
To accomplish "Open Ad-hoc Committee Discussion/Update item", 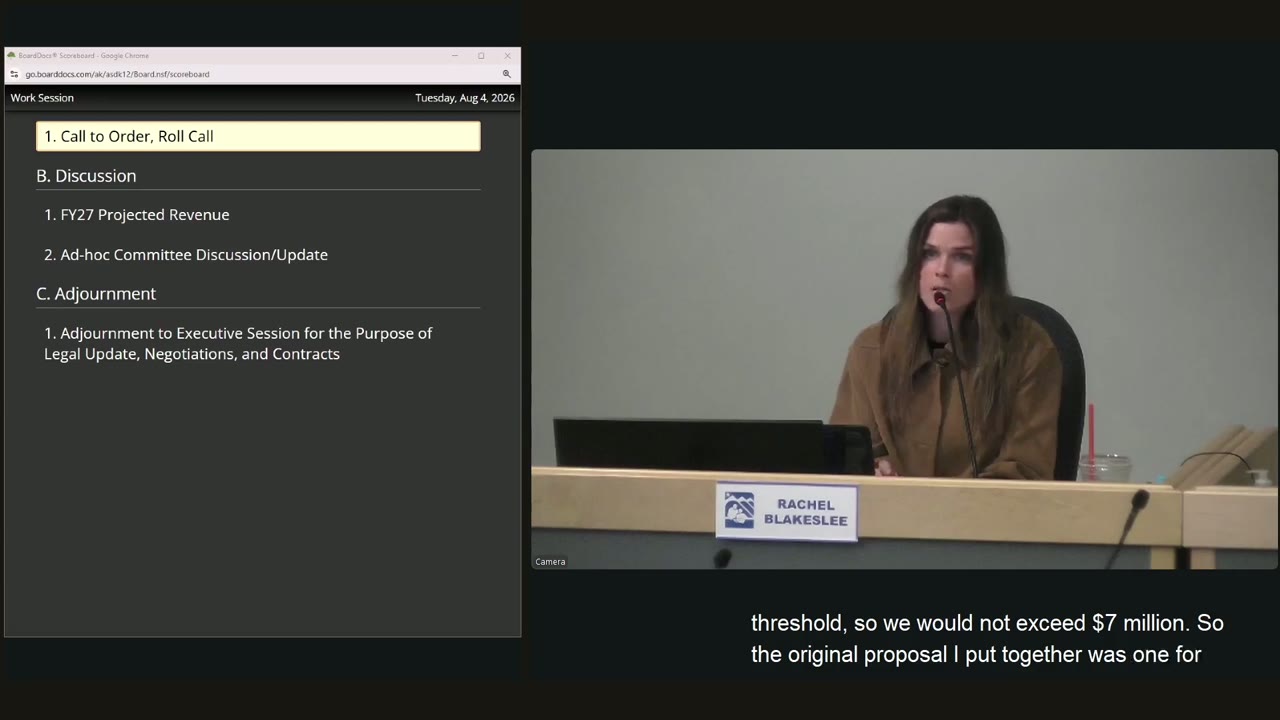I will click(x=186, y=255).
